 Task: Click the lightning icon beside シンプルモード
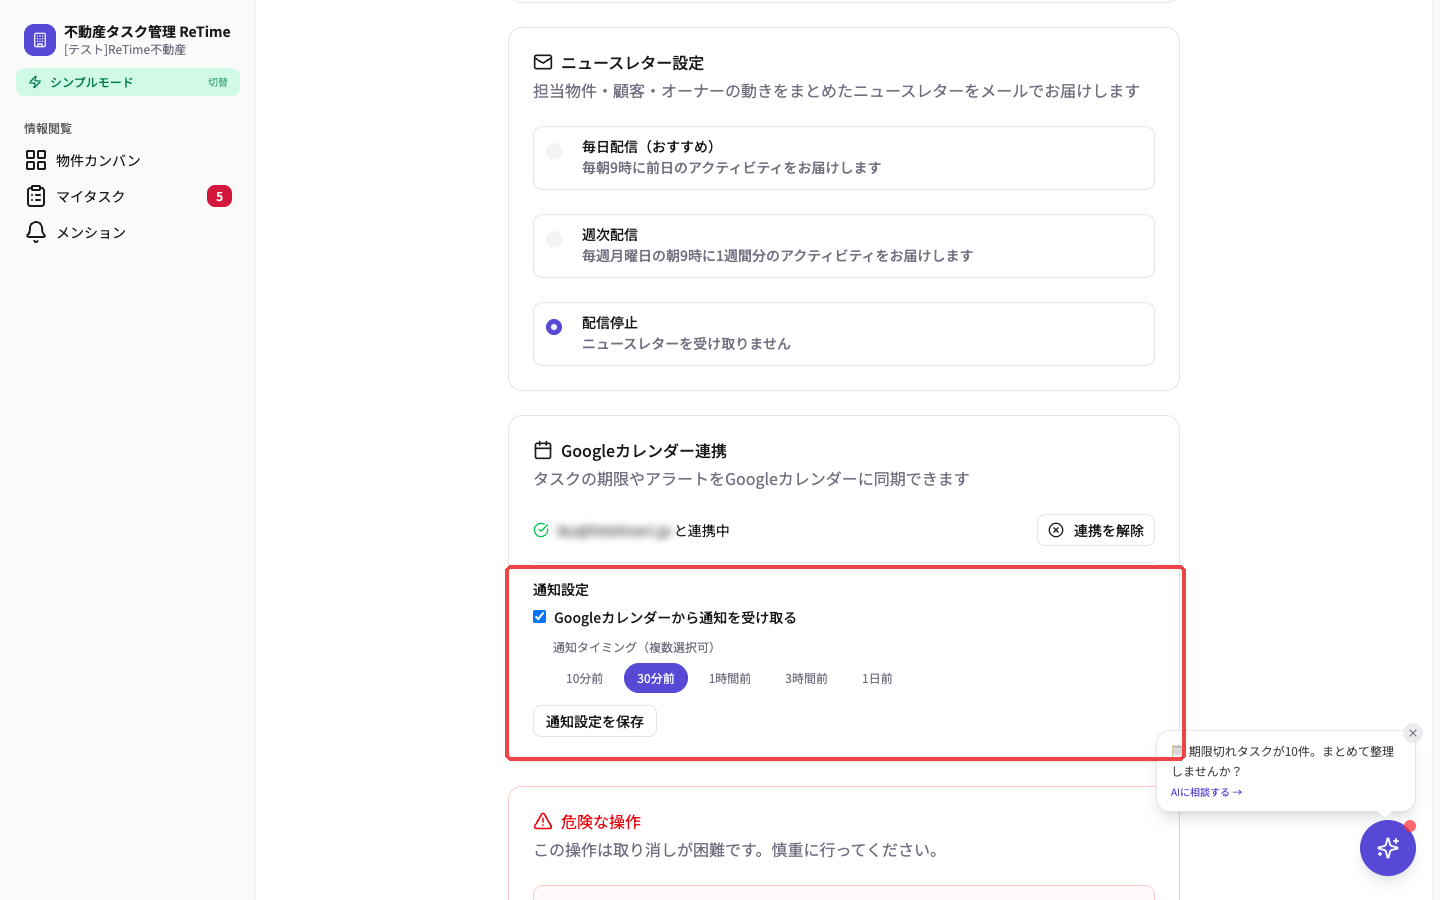tap(35, 82)
